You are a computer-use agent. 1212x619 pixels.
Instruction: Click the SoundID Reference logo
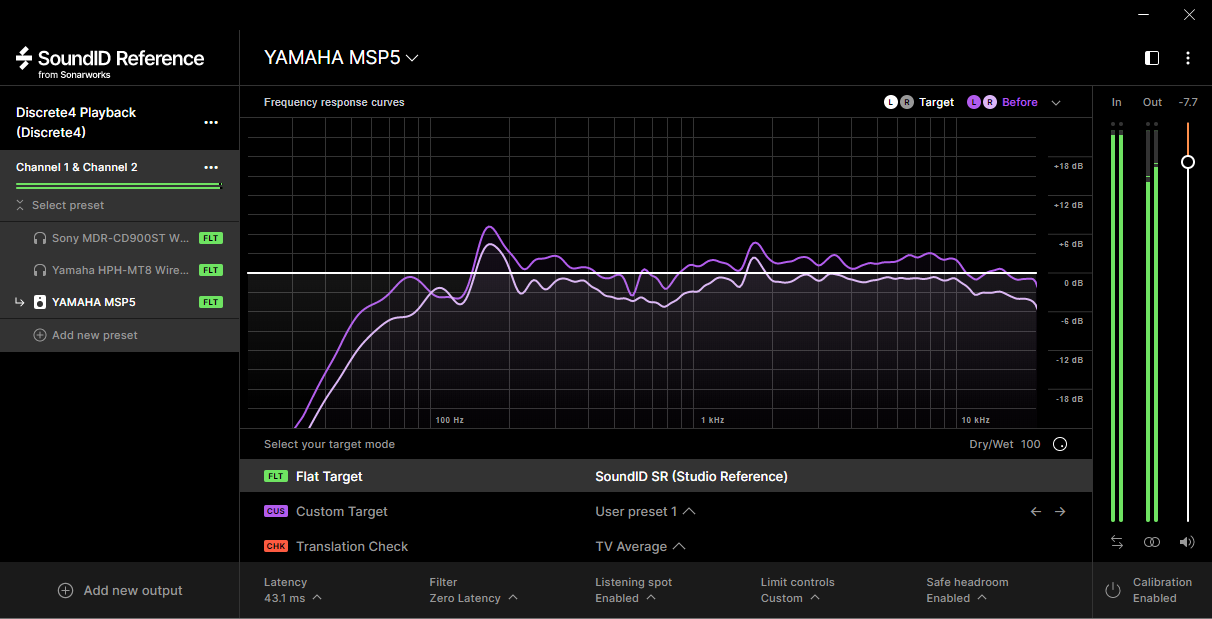click(110, 60)
